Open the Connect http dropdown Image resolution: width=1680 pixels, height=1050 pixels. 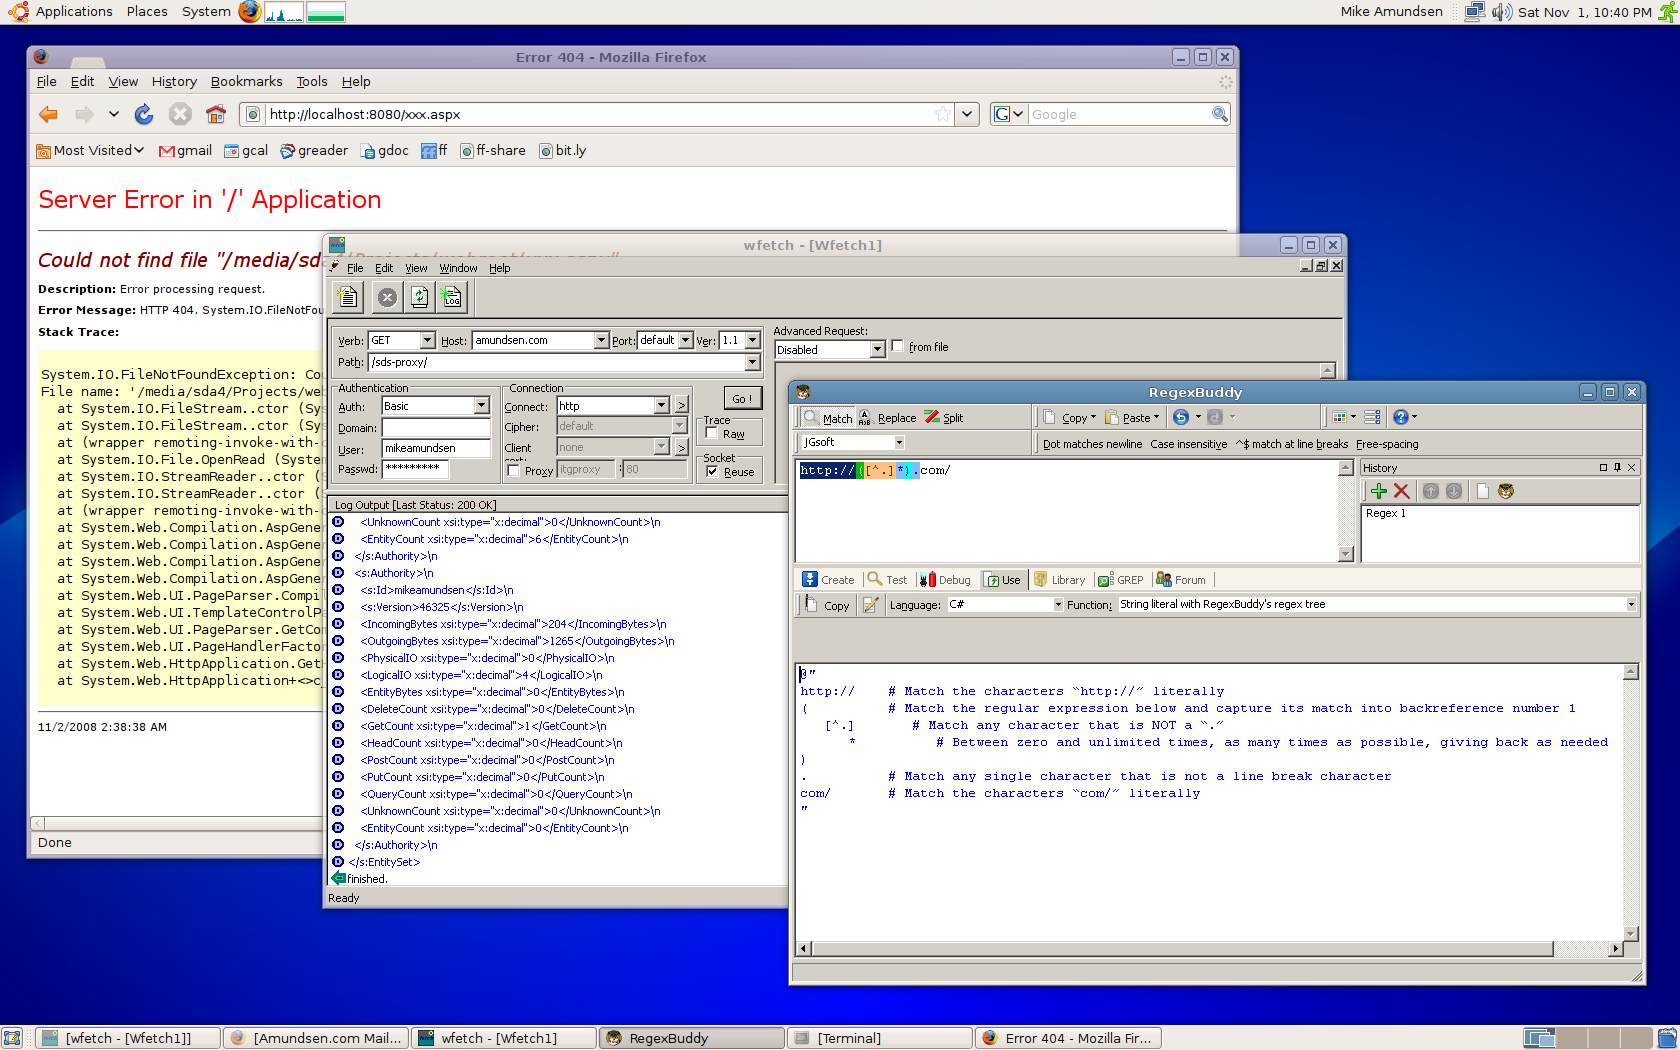click(x=661, y=406)
